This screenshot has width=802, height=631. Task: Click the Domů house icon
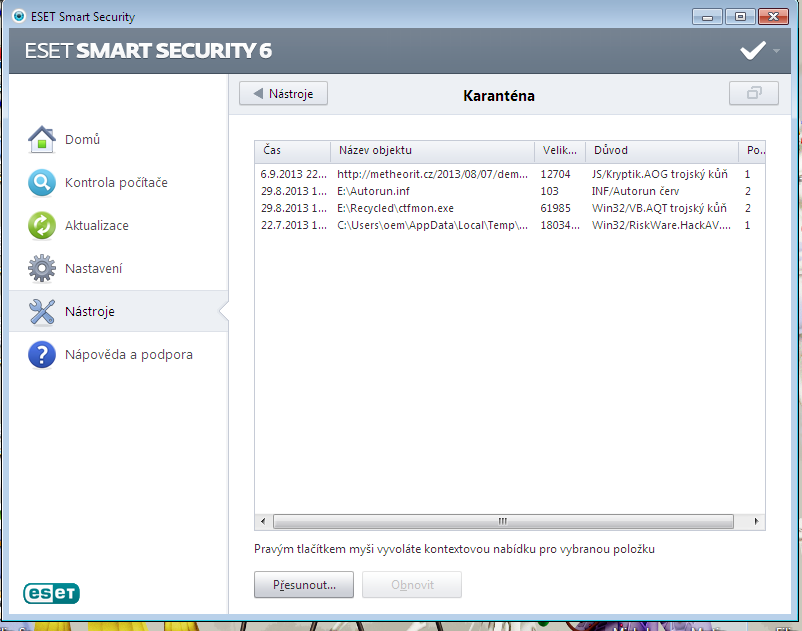coord(41,140)
